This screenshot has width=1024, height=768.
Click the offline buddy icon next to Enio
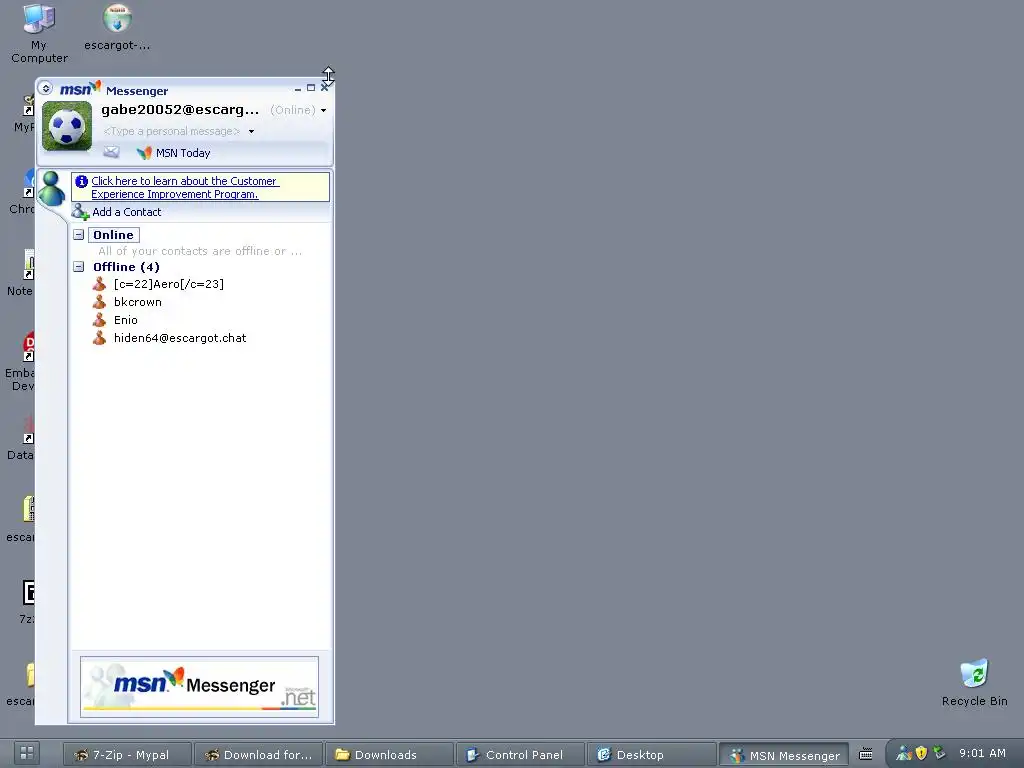(x=99, y=319)
